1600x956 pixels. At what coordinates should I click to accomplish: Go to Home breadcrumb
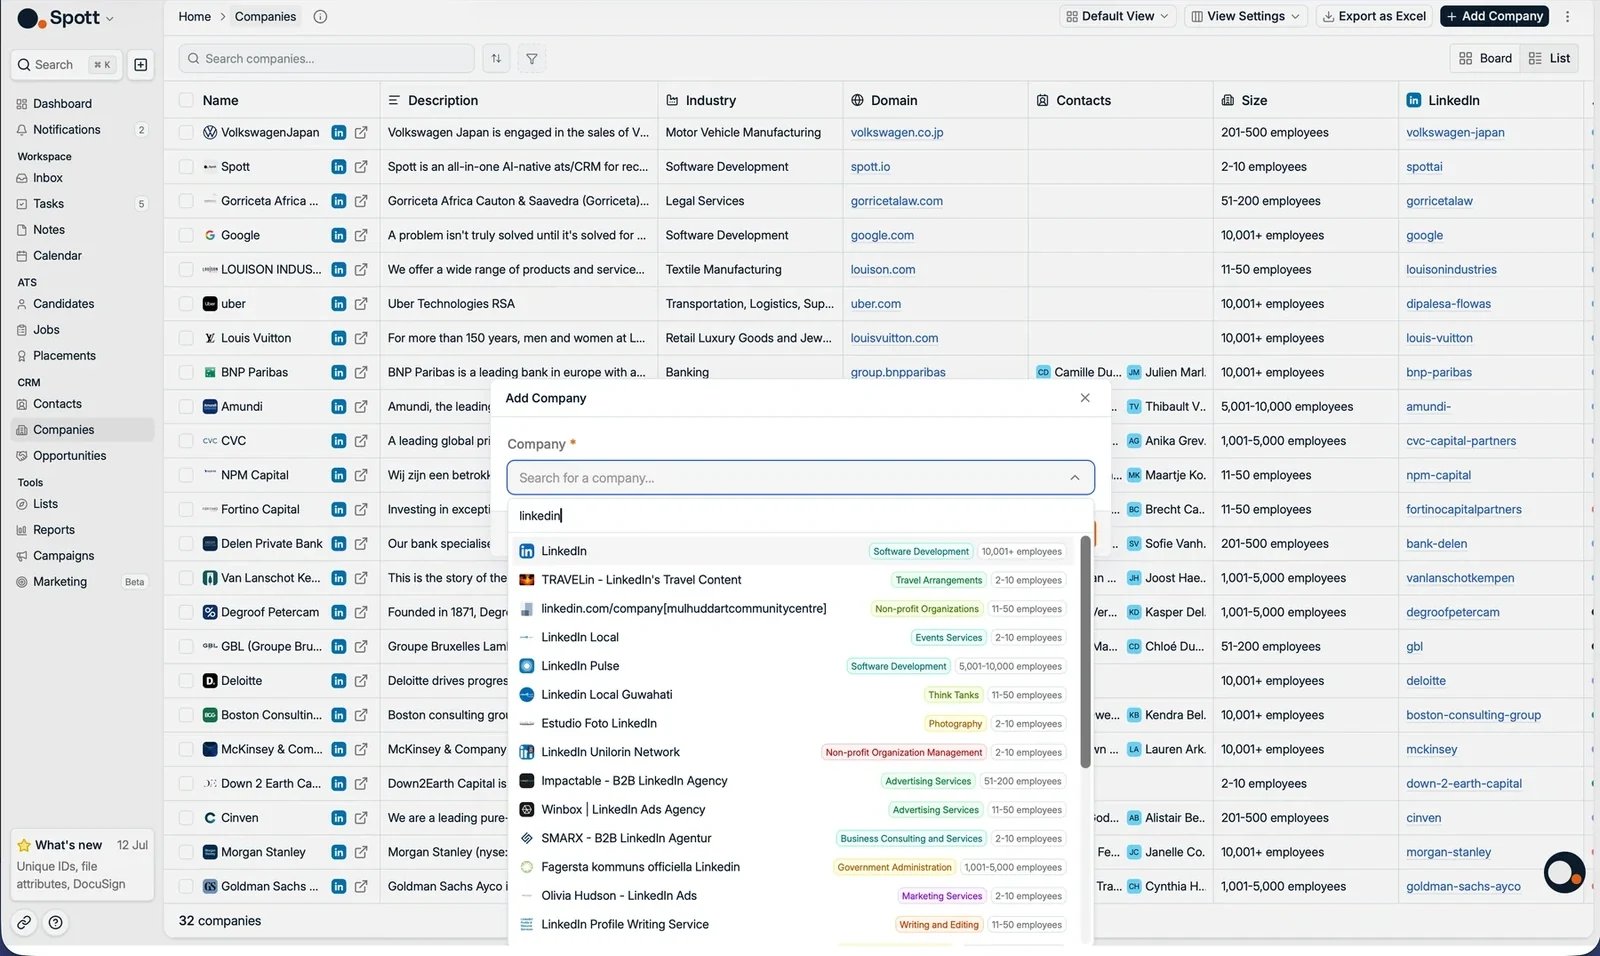click(x=194, y=17)
